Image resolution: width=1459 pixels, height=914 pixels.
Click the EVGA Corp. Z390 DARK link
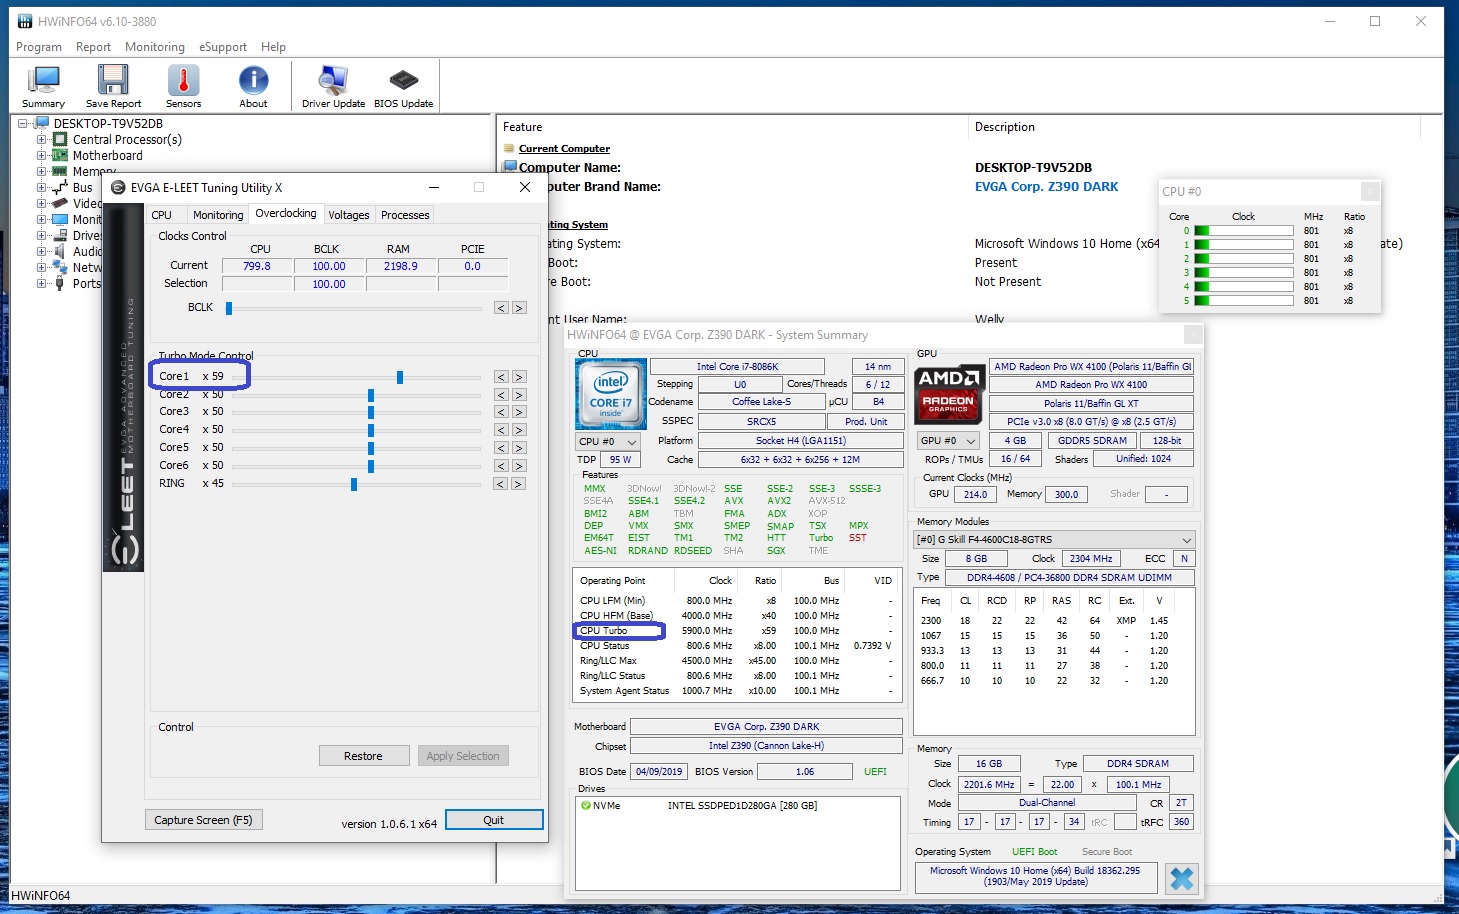click(x=1046, y=187)
